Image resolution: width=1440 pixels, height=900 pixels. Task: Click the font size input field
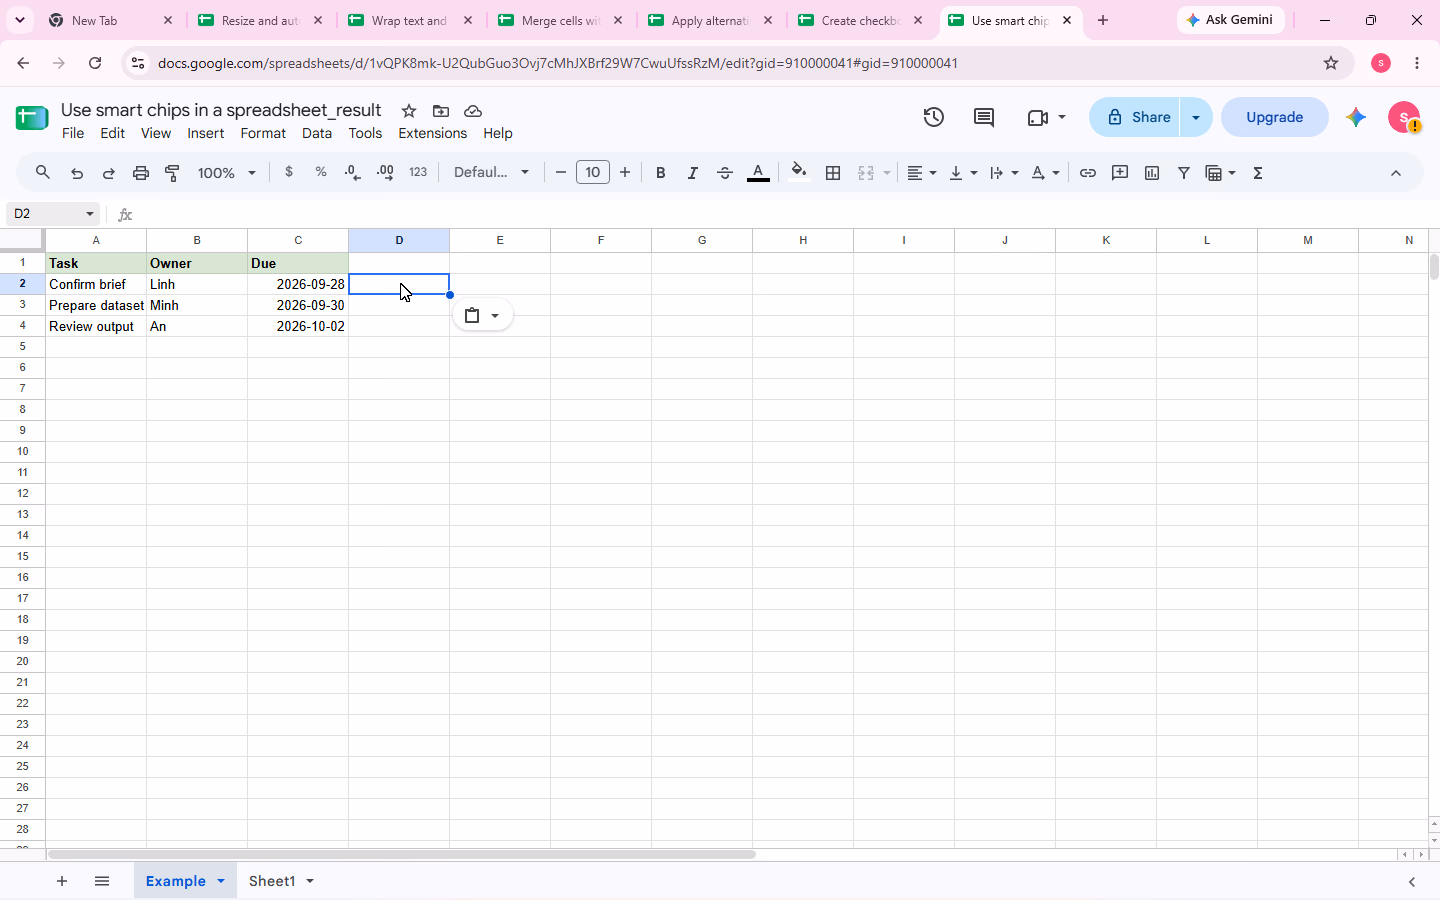click(593, 172)
